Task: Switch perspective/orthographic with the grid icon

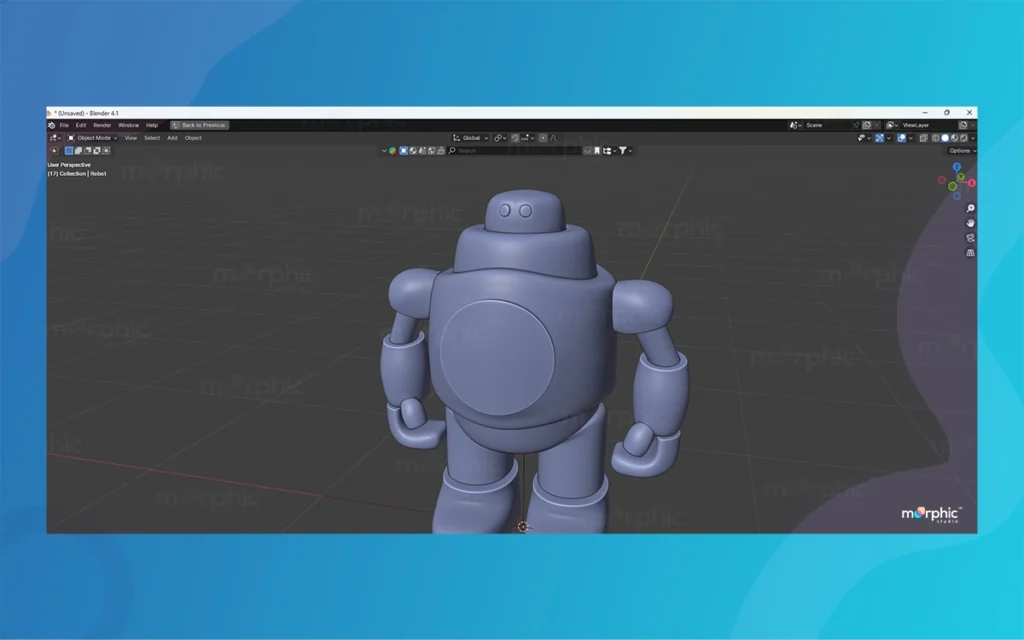Action: [x=970, y=253]
